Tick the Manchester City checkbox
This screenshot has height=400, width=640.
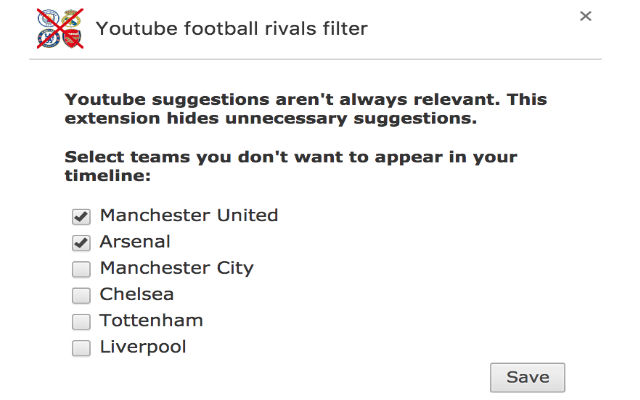81,269
